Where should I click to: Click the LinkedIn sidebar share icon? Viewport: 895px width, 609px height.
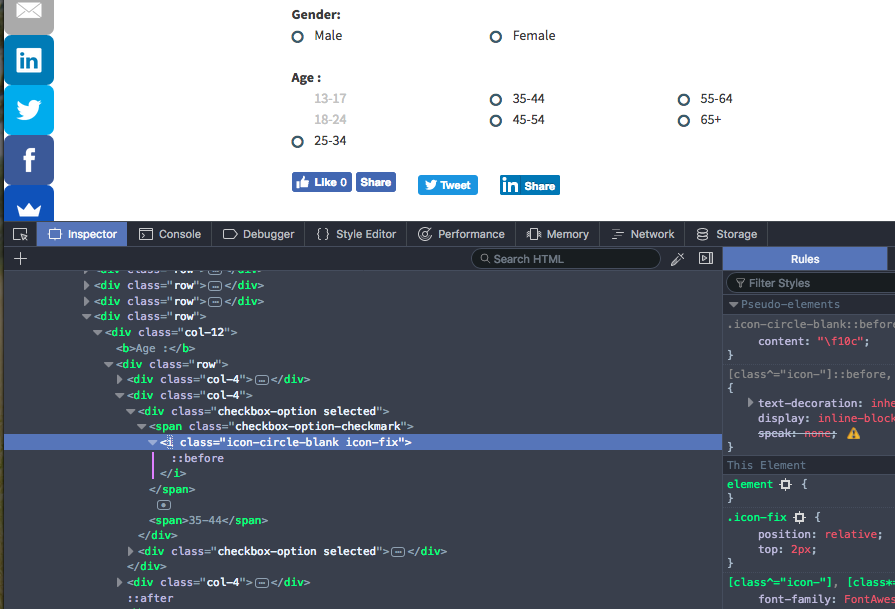pos(29,60)
